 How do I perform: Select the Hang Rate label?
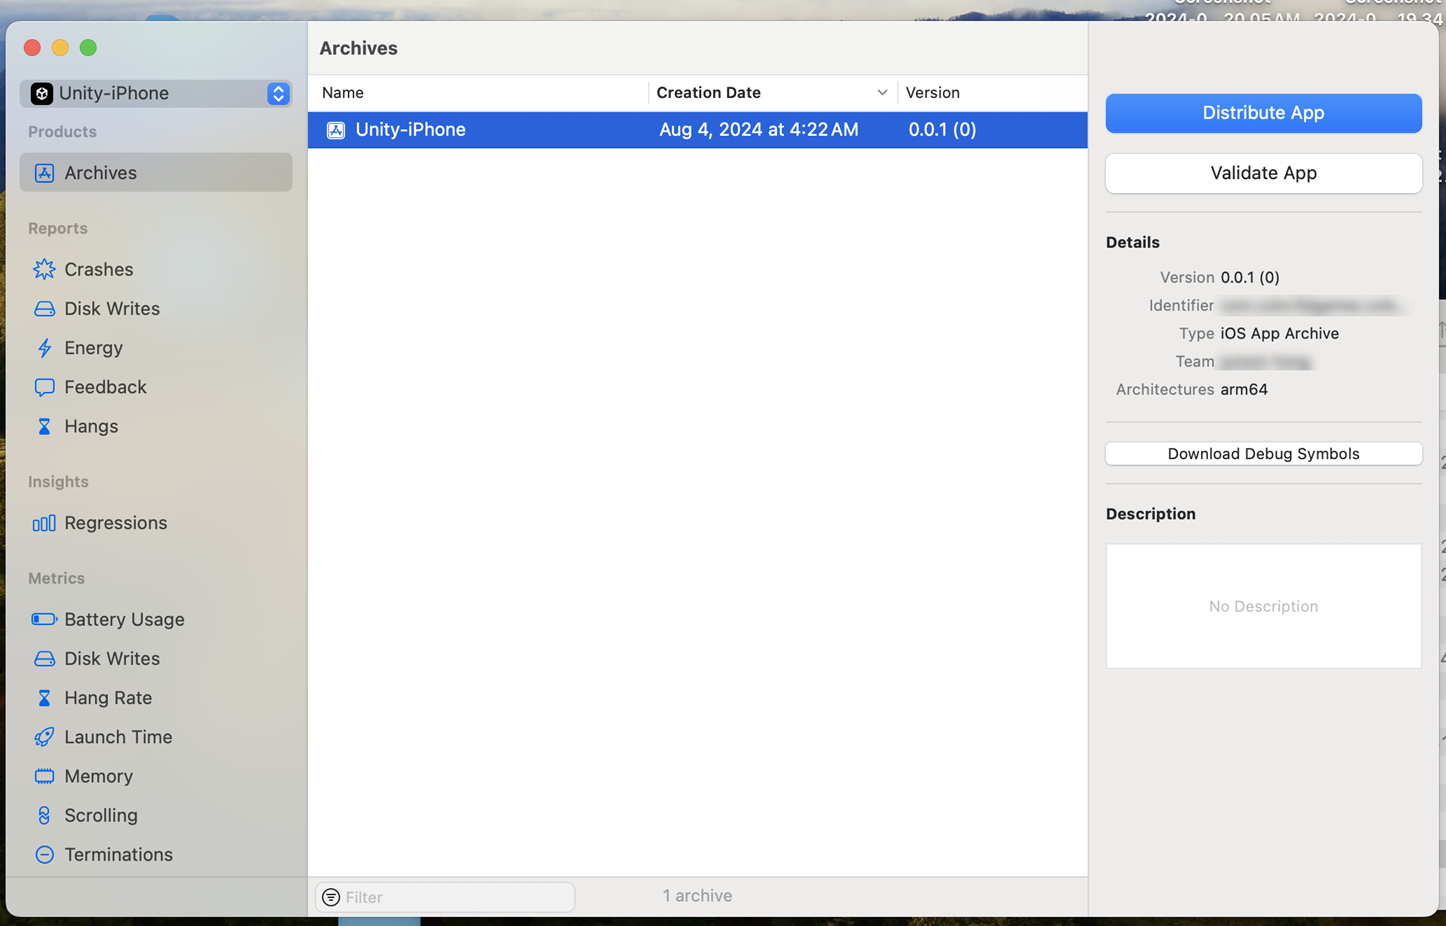pos(108,698)
